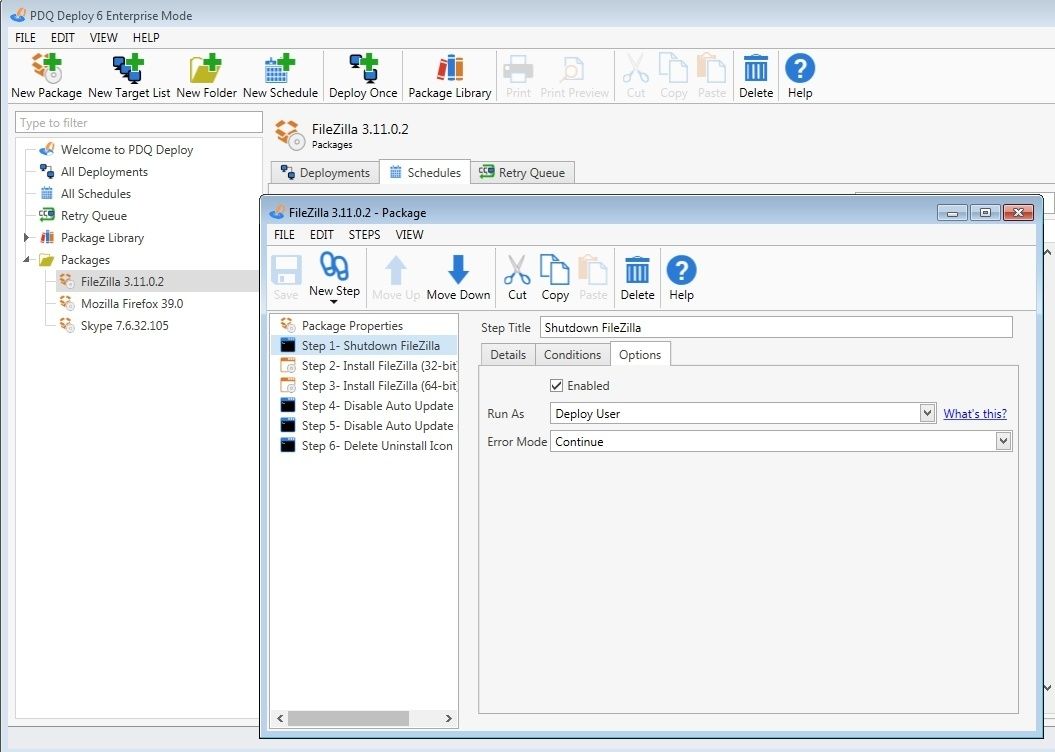
Task: Select Step 3- Install FileZilla (64-bit)
Action: (x=363, y=385)
